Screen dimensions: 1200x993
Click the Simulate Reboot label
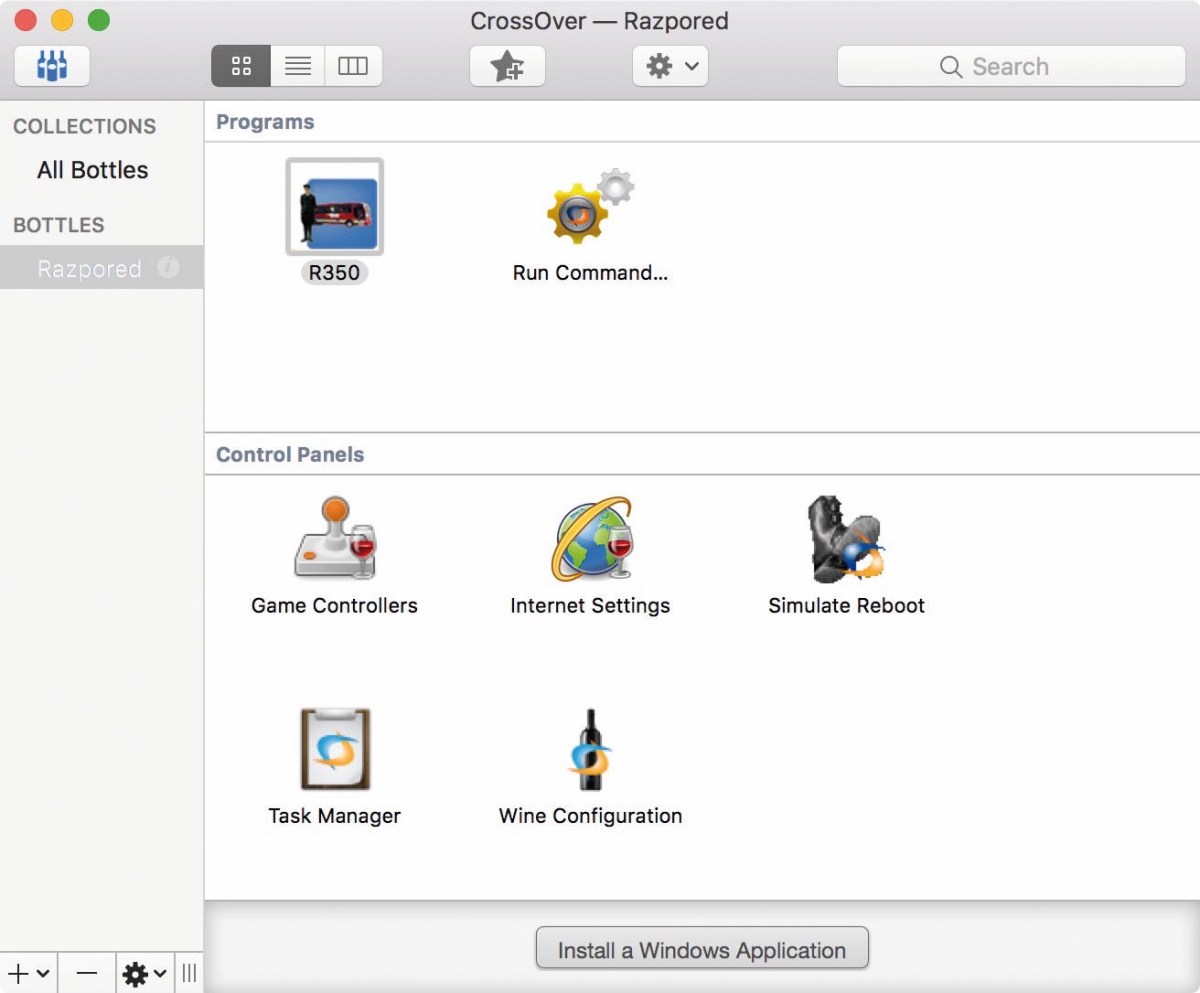846,605
